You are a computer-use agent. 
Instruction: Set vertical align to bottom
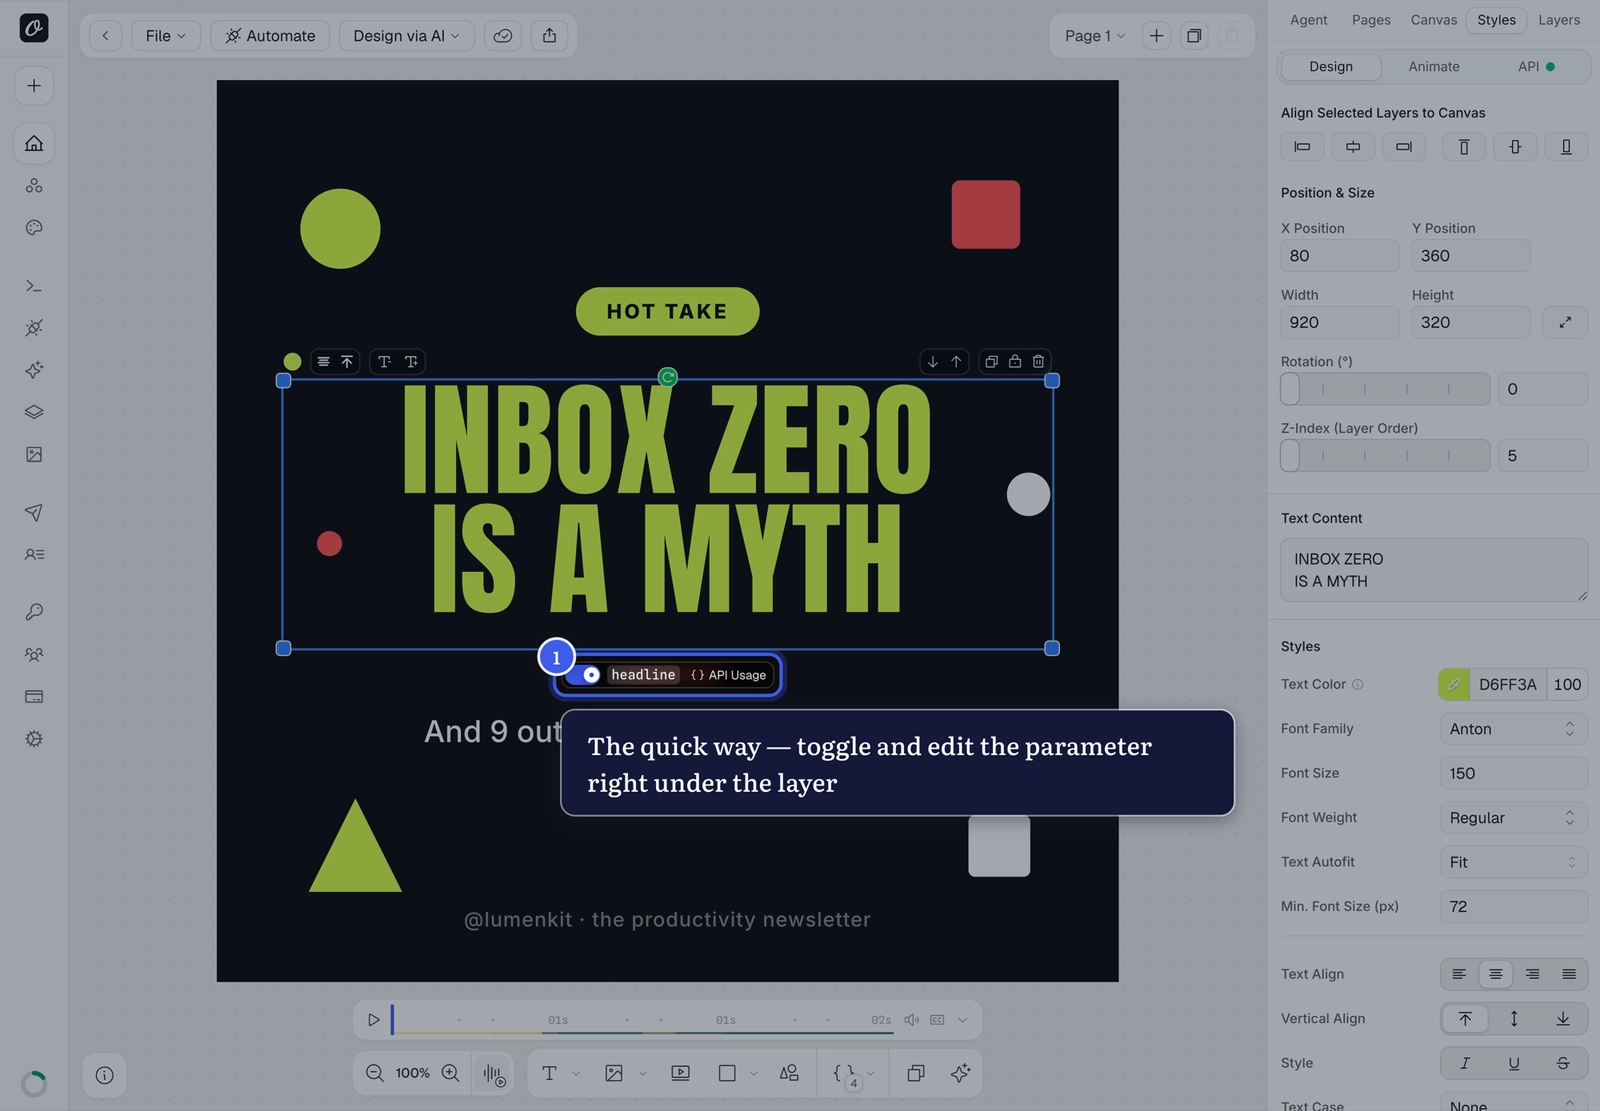1563,1018
